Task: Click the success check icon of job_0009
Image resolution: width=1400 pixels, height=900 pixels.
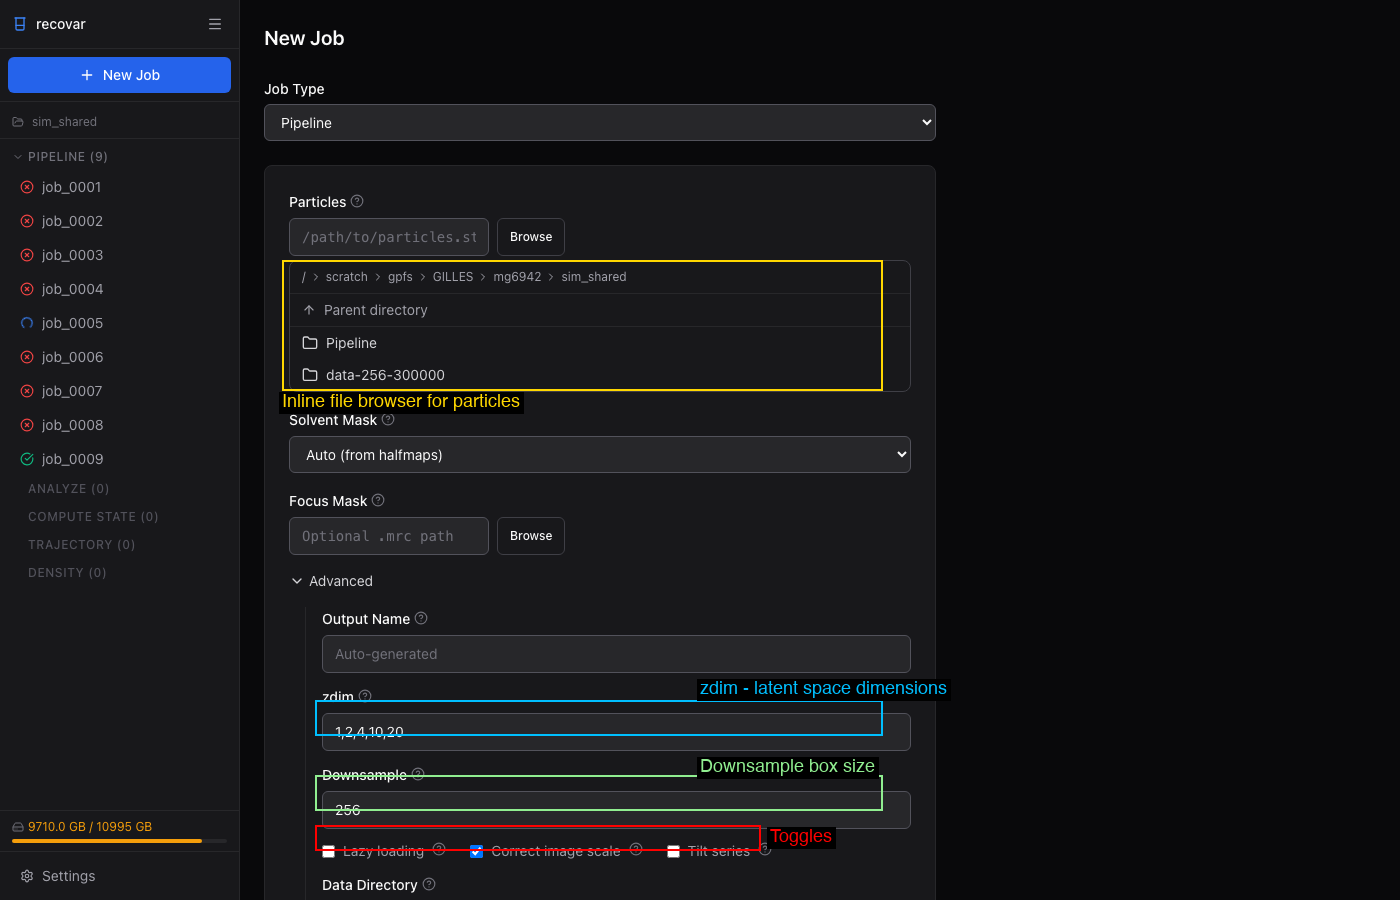Action: coord(27,459)
